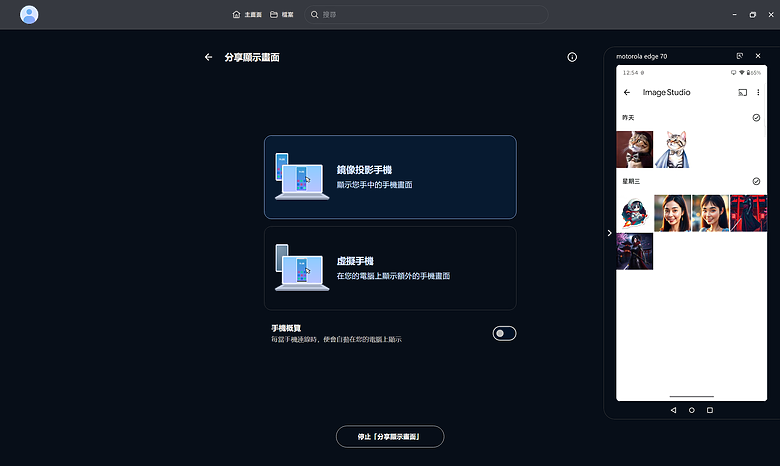The height and width of the screenshot is (466, 780).
Task: Go to the 主畫面 home tab
Action: pyautogui.click(x=247, y=14)
